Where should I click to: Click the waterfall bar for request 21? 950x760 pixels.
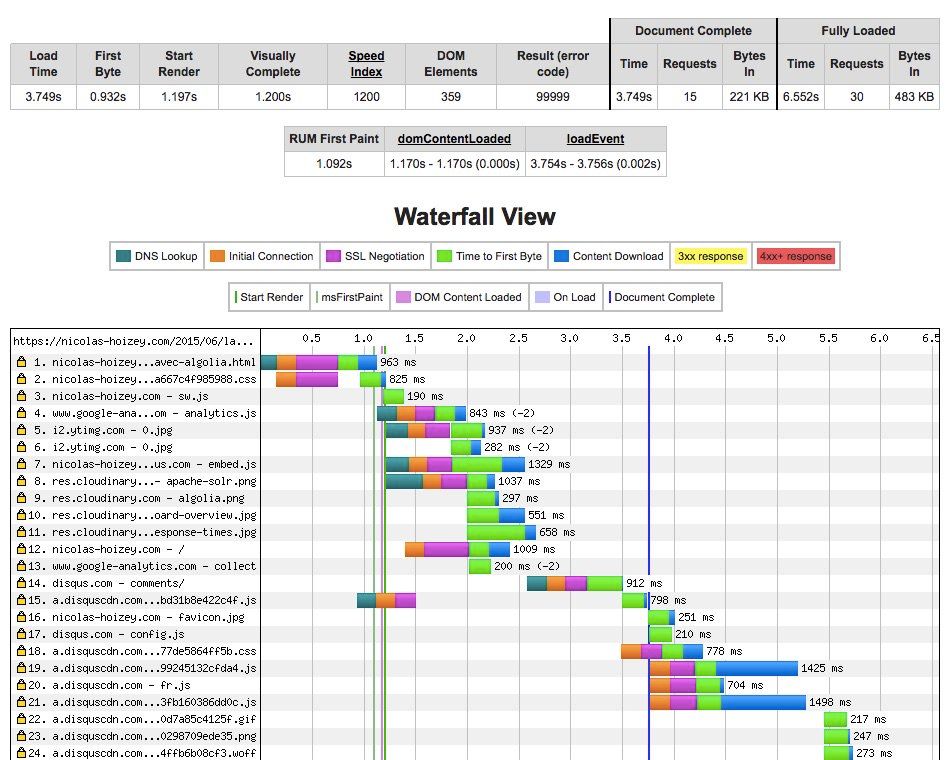point(727,702)
